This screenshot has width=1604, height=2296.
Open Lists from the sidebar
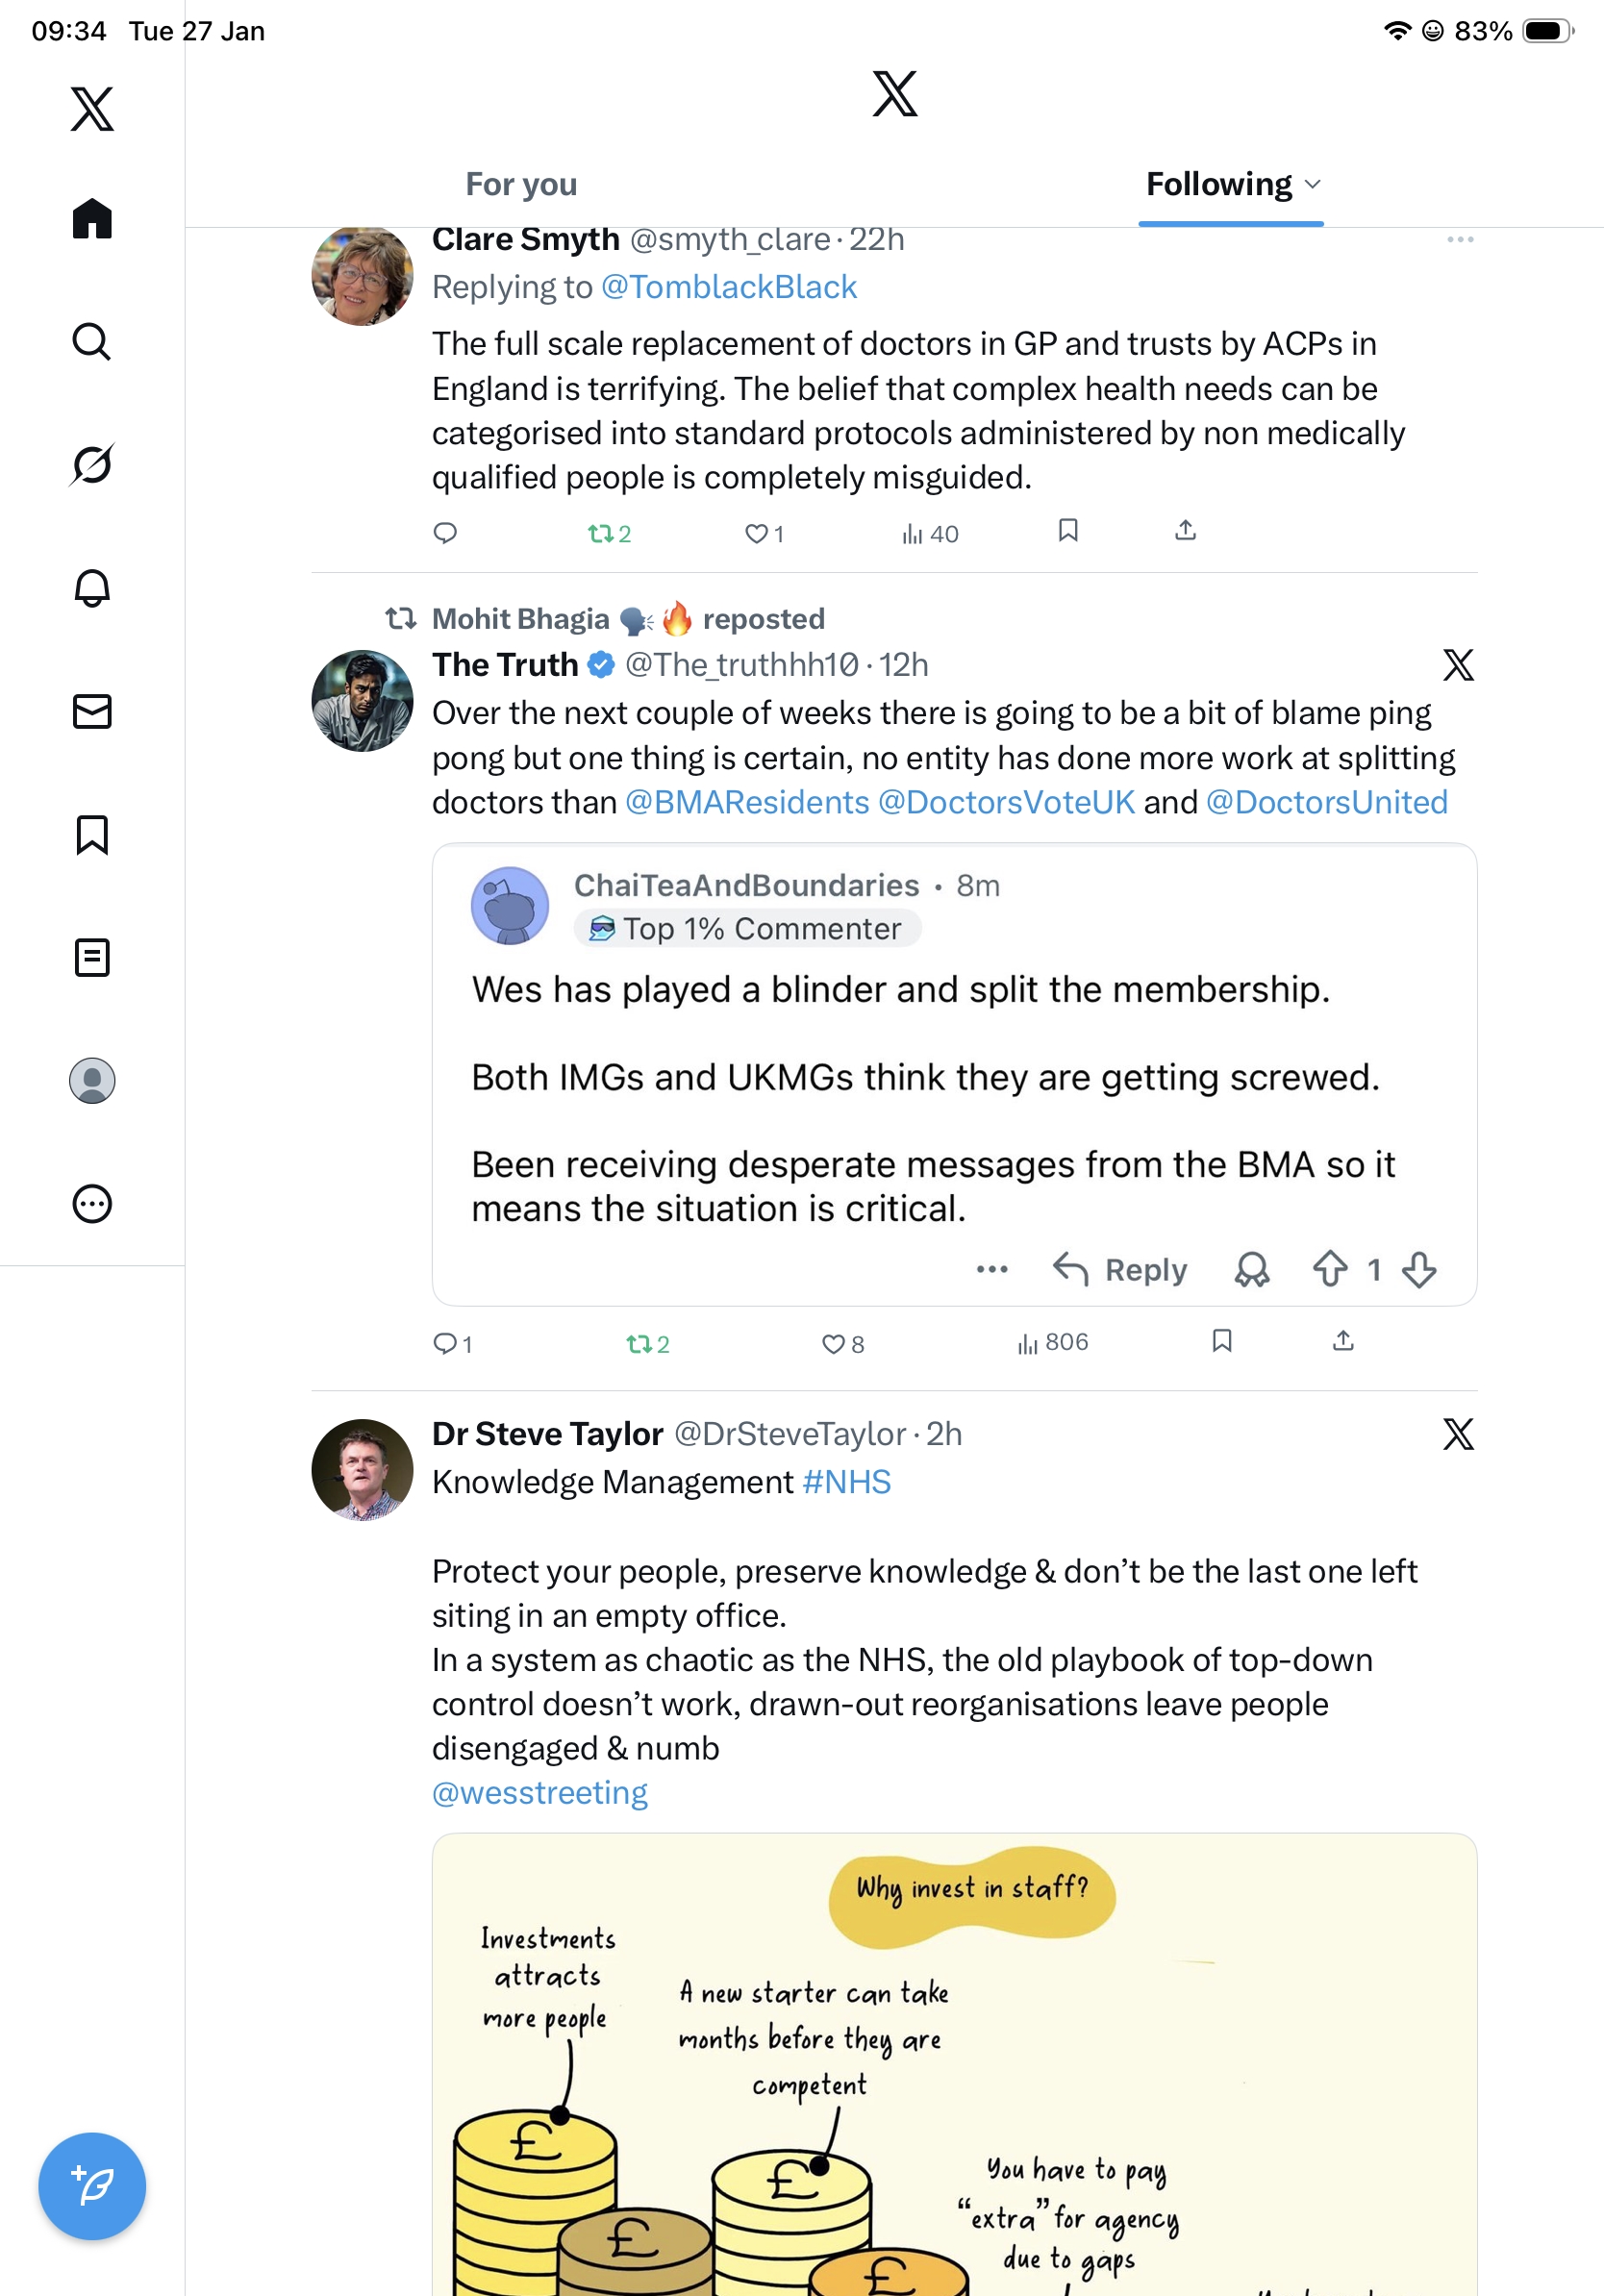point(92,957)
